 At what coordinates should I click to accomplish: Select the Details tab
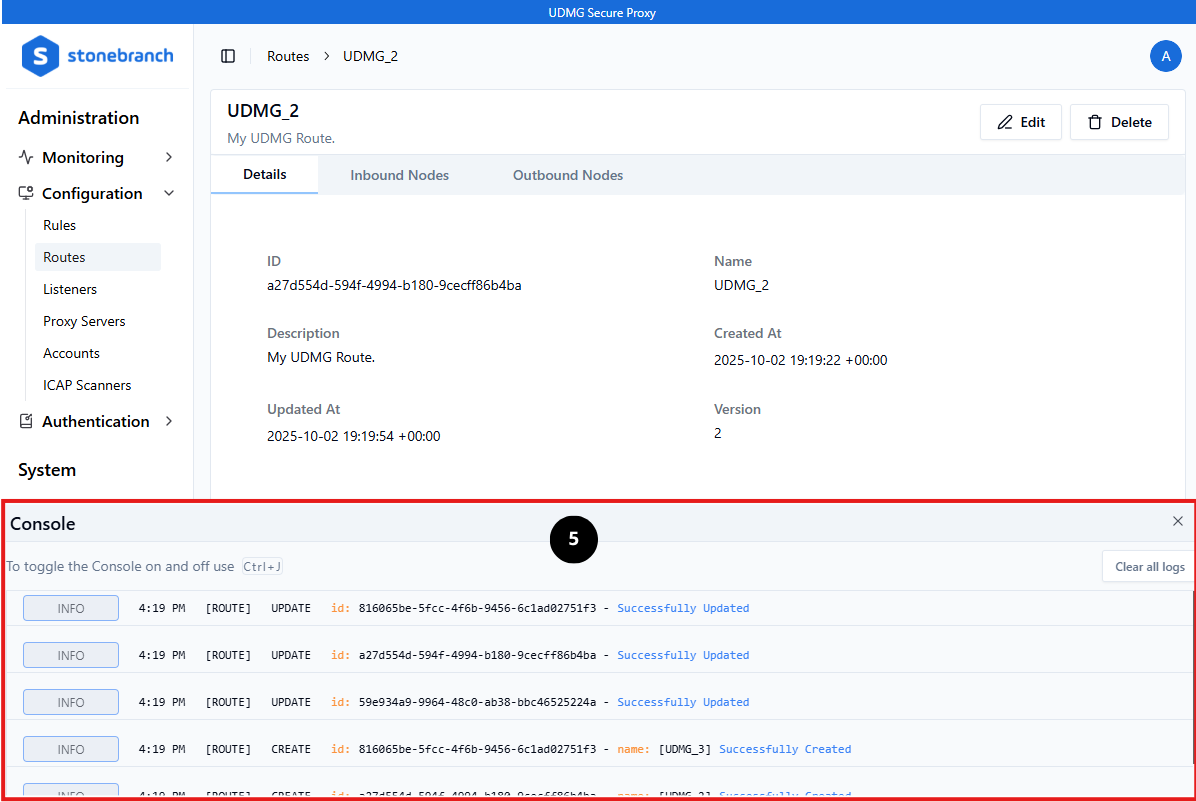pyautogui.click(x=264, y=174)
